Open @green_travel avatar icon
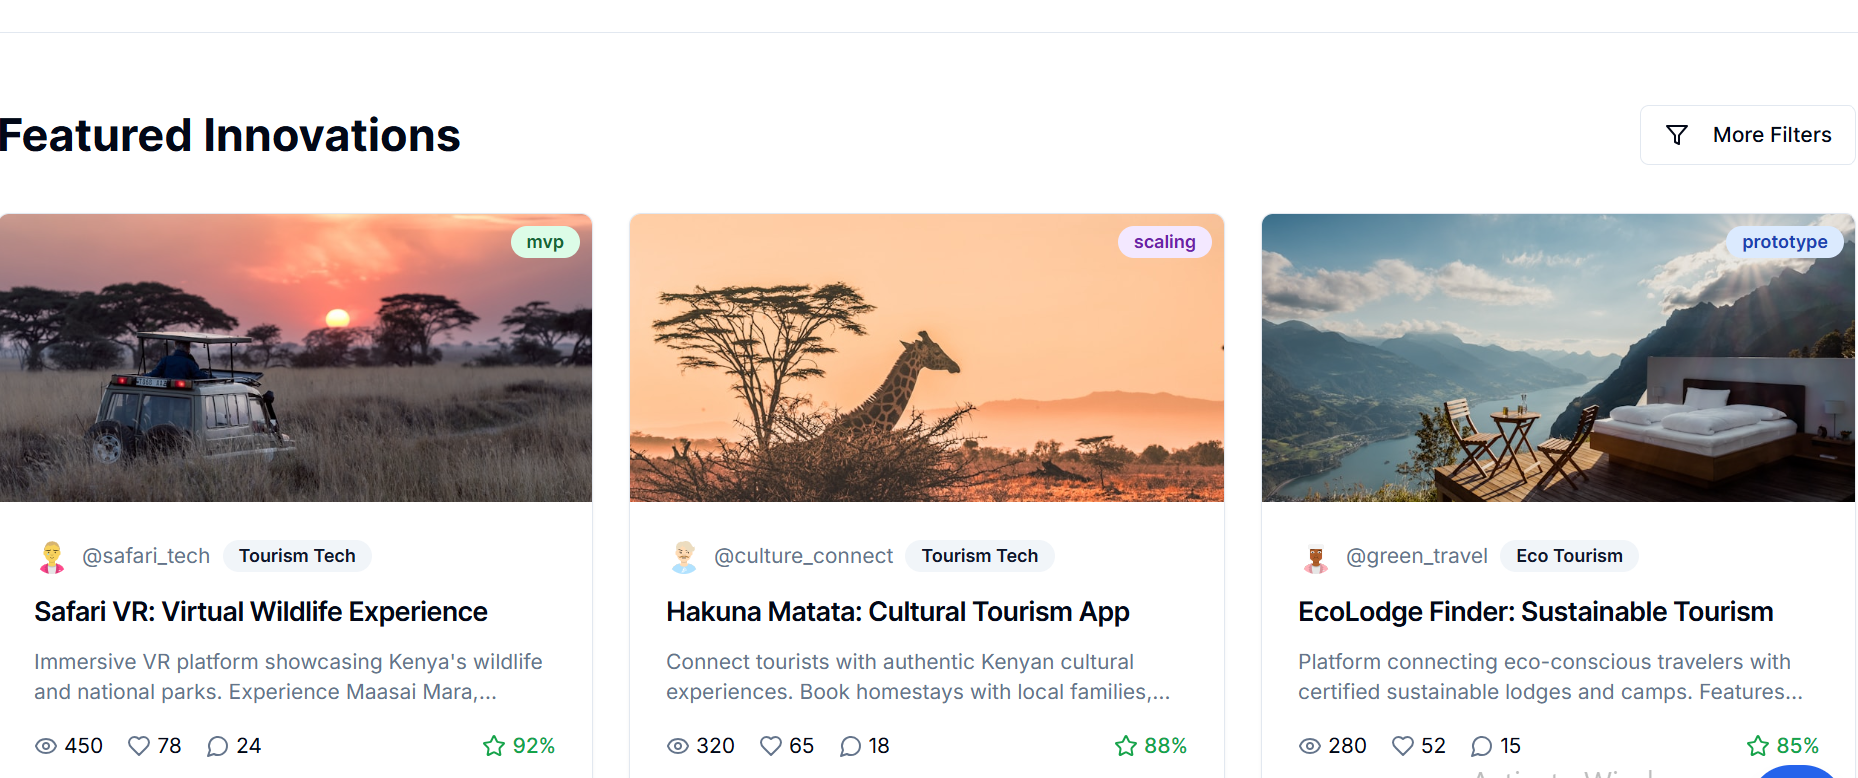 tap(1316, 556)
